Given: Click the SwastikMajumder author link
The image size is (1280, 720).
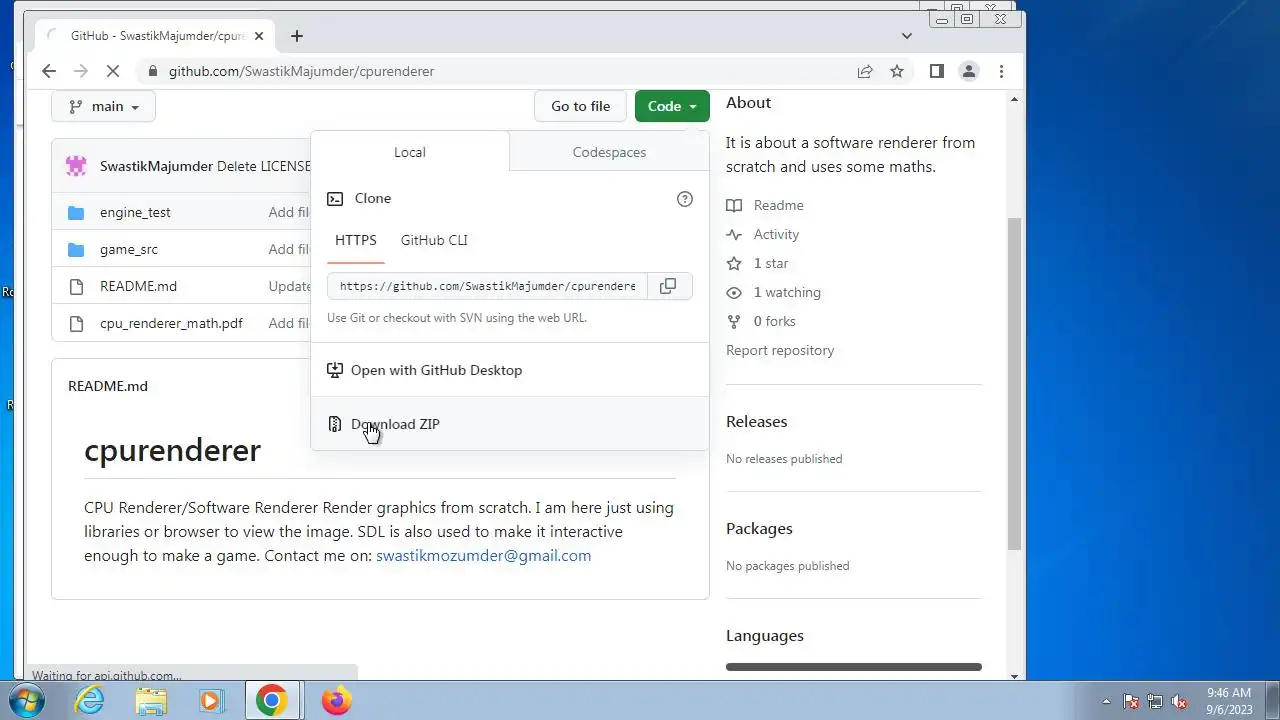Looking at the screenshot, I should tap(156, 166).
